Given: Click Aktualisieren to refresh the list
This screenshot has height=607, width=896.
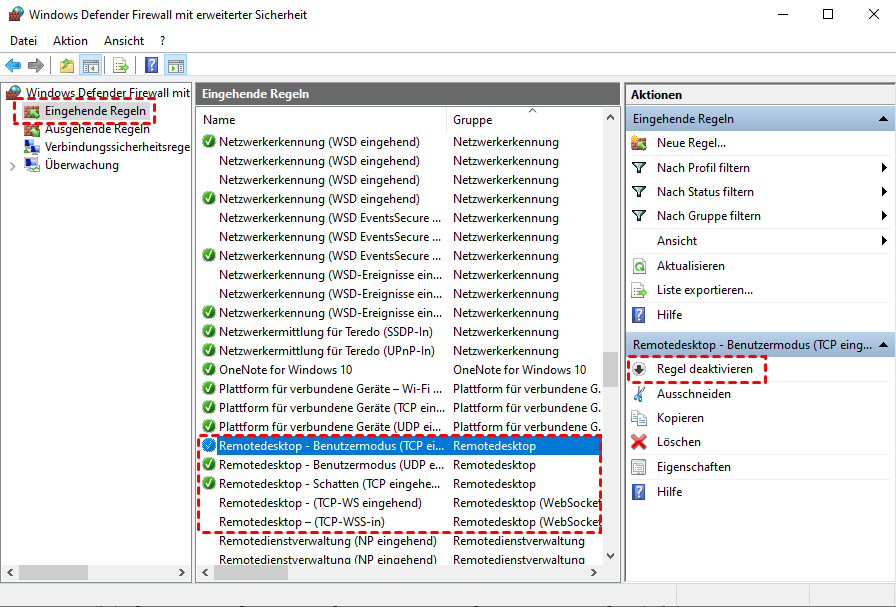Looking at the screenshot, I should [x=691, y=266].
